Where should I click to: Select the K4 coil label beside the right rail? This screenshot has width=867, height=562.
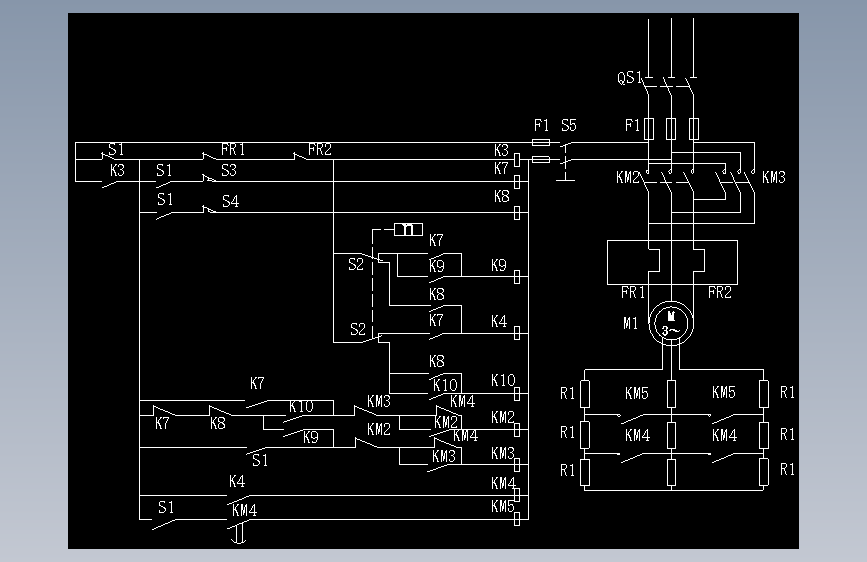[x=499, y=321]
